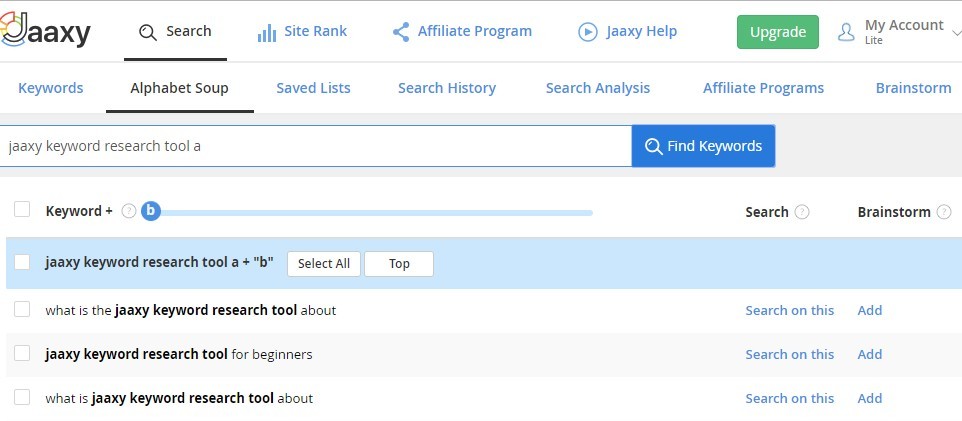Click Search on this for "what is jaaxy" row
This screenshot has width=962, height=421.
coord(790,399)
